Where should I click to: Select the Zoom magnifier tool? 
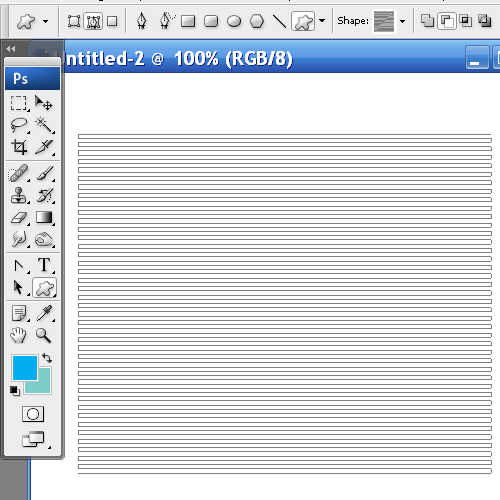click(44, 335)
